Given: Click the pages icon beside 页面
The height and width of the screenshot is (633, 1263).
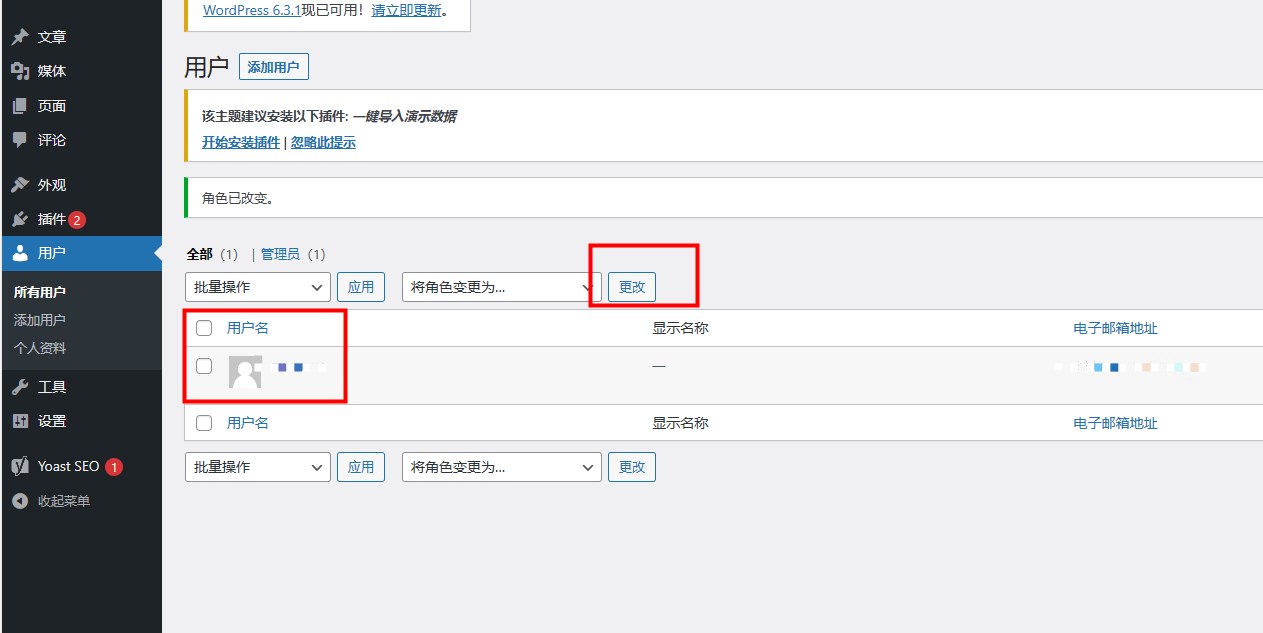Looking at the screenshot, I should (20, 106).
